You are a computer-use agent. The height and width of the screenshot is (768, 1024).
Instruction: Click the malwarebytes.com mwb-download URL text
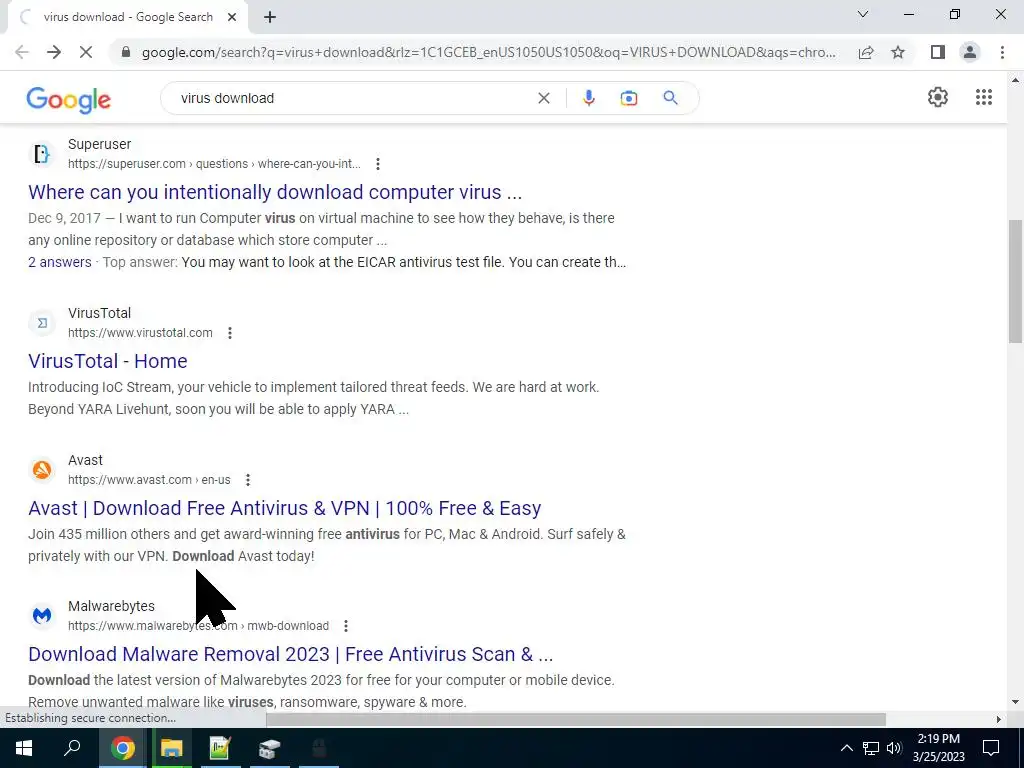point(199,626)
